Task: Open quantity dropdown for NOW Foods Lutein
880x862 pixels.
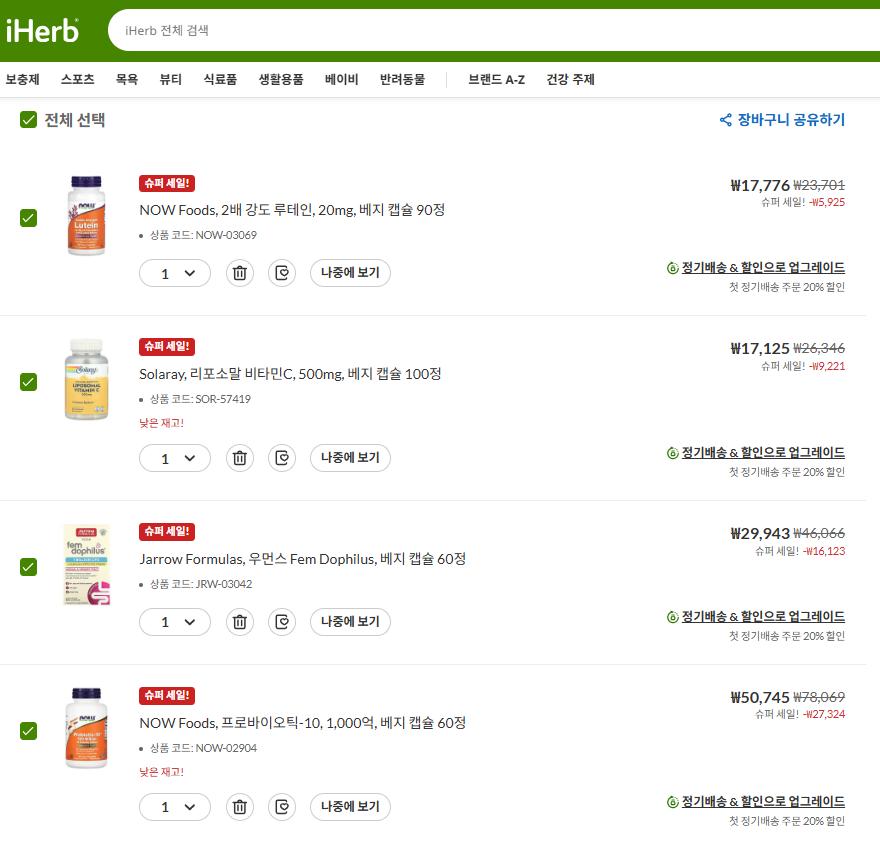Action: click(175, 273)
